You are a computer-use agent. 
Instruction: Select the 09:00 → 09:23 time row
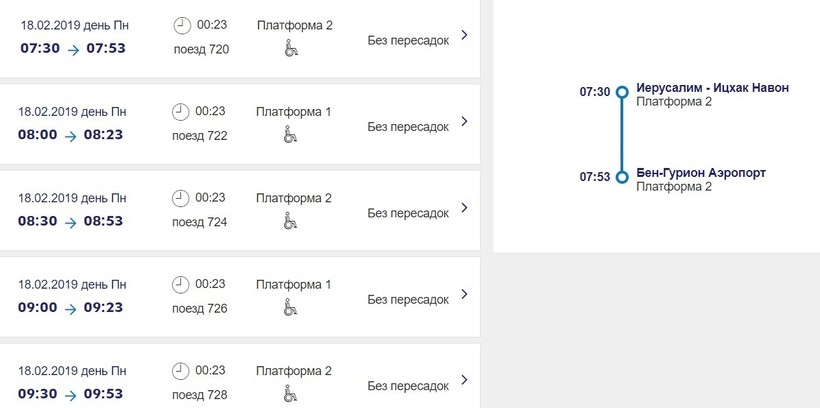pyautogui.click(x=70, y=308)
